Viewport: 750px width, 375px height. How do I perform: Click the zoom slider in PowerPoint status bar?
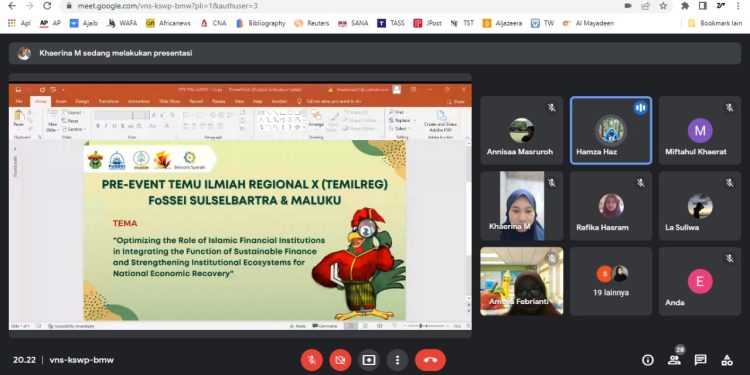[x=426, y=326]
